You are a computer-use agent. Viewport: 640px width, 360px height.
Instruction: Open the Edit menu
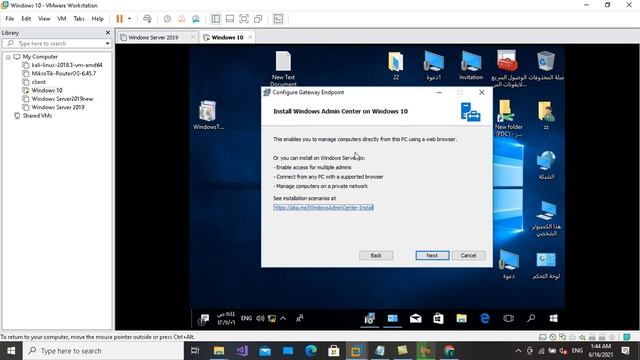coord(26,19)
